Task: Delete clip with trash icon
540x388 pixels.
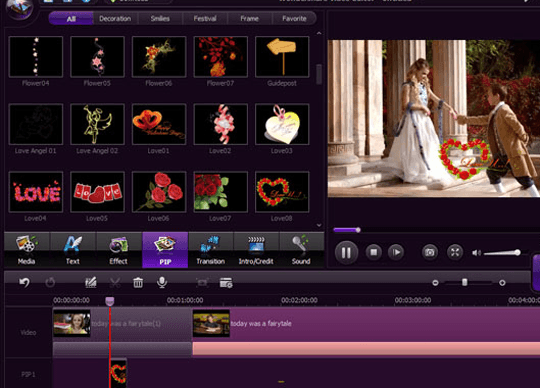Action: coord(138,283)
